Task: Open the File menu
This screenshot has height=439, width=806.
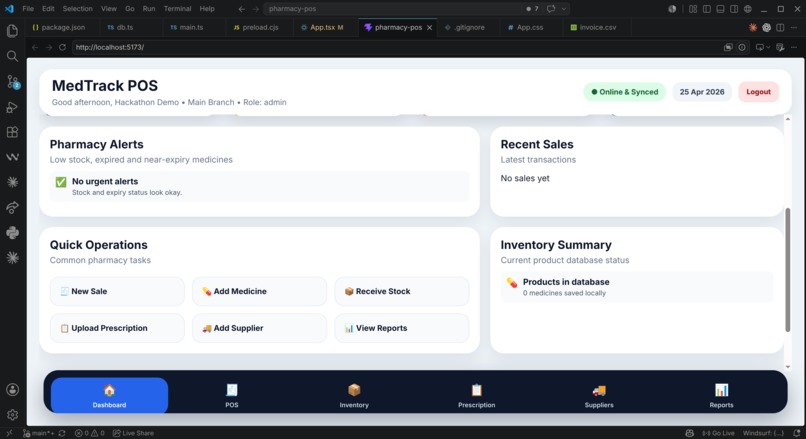Action: click(x=28, y=9)
